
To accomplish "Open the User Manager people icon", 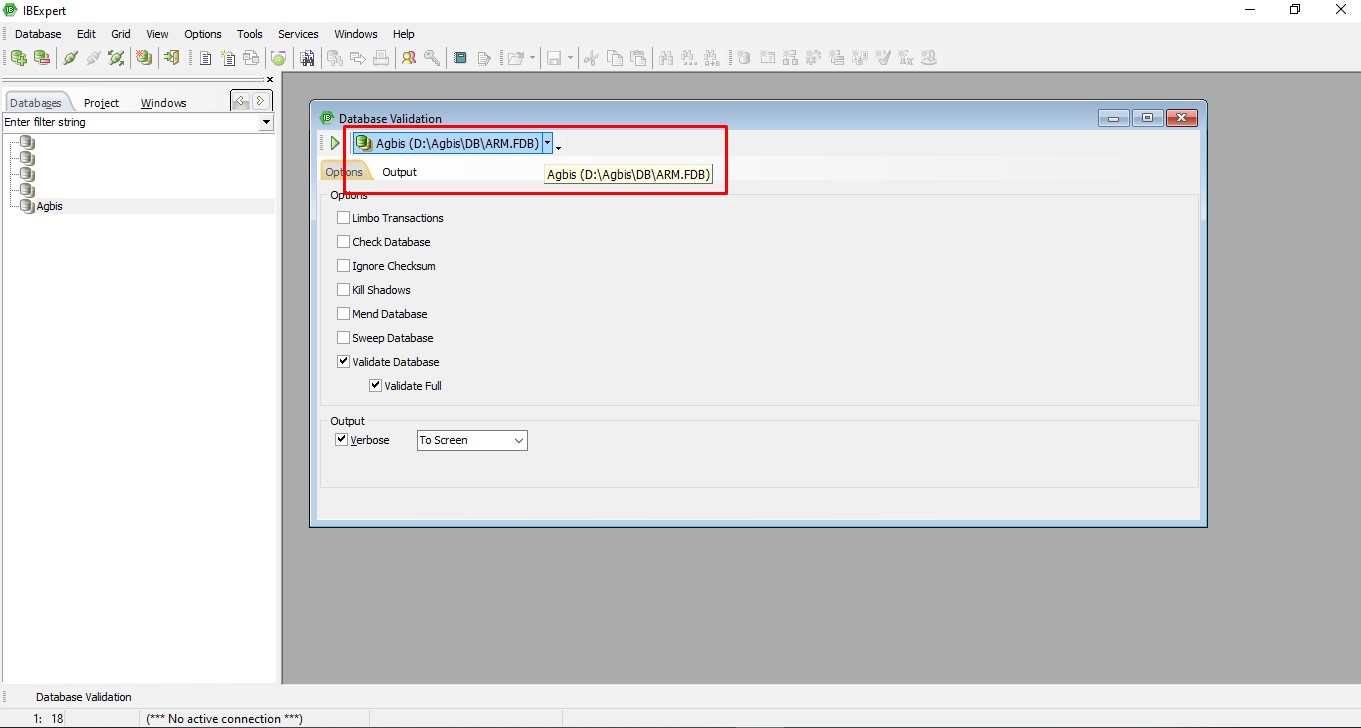I will (409, 58).
